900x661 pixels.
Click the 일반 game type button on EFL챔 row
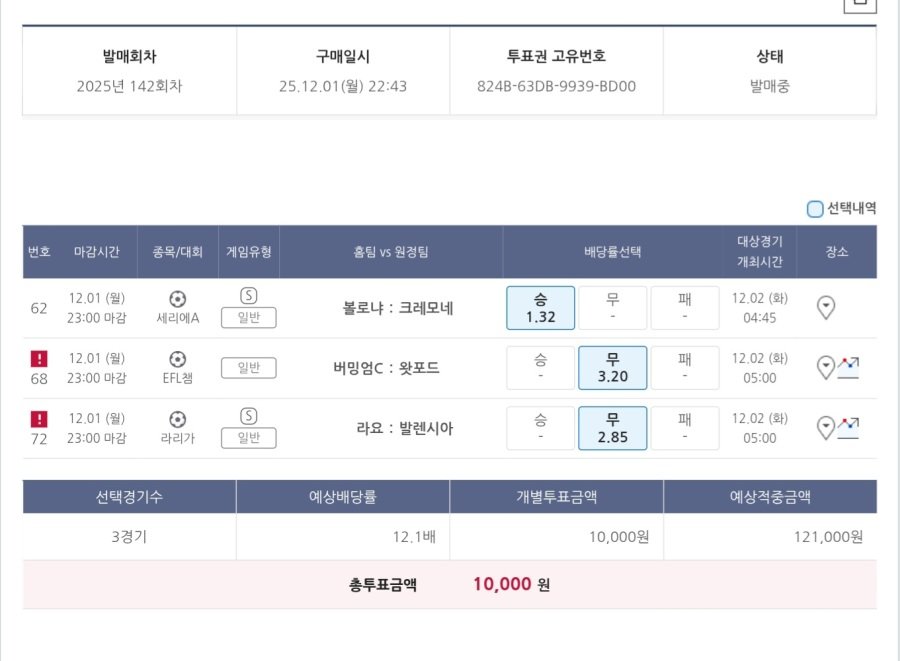point(248,367)
